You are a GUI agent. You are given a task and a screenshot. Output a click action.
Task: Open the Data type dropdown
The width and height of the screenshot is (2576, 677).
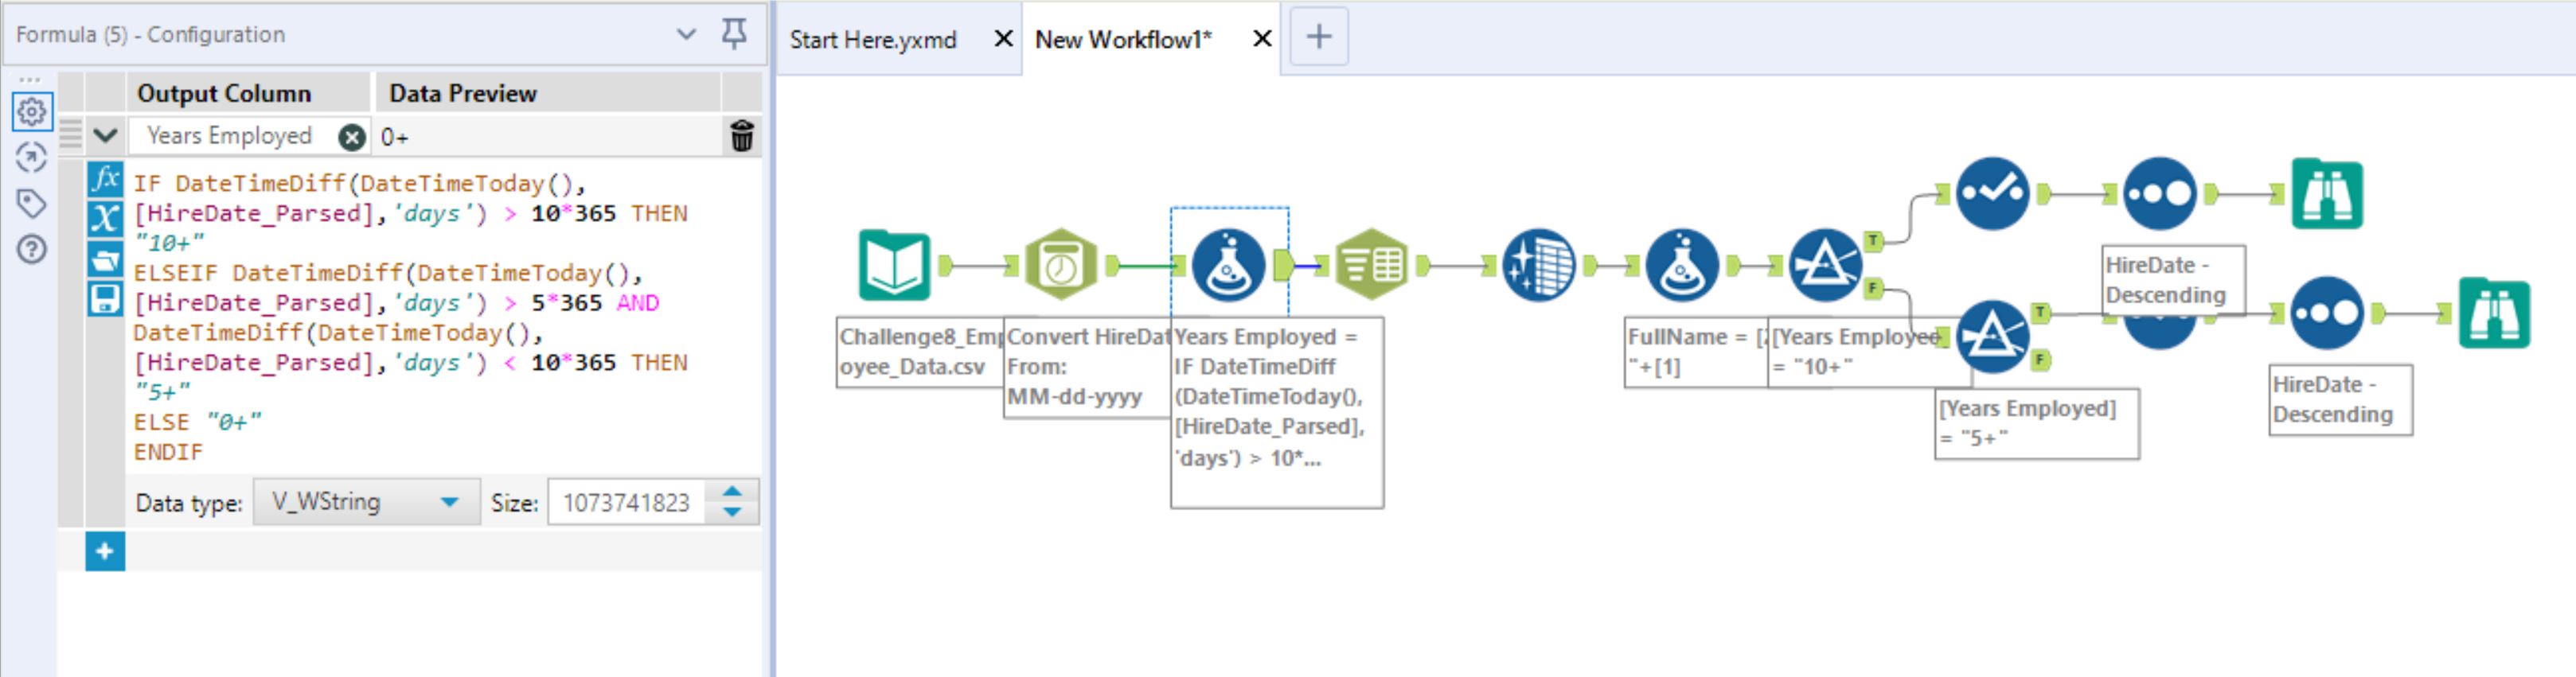coord(449,502)
